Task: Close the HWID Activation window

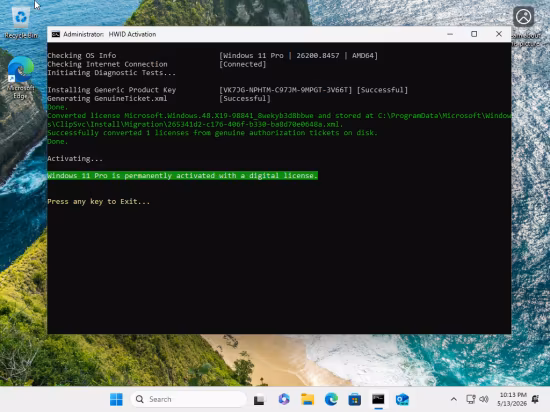Action: pyautogui.click(x=499, y=34)
